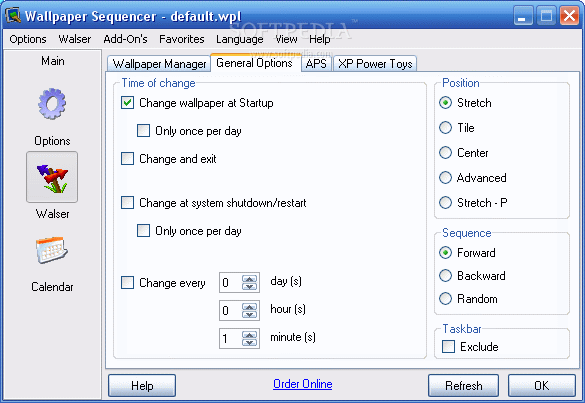
Task: Click the Help button at bottom
Action: tap(142, 385)
